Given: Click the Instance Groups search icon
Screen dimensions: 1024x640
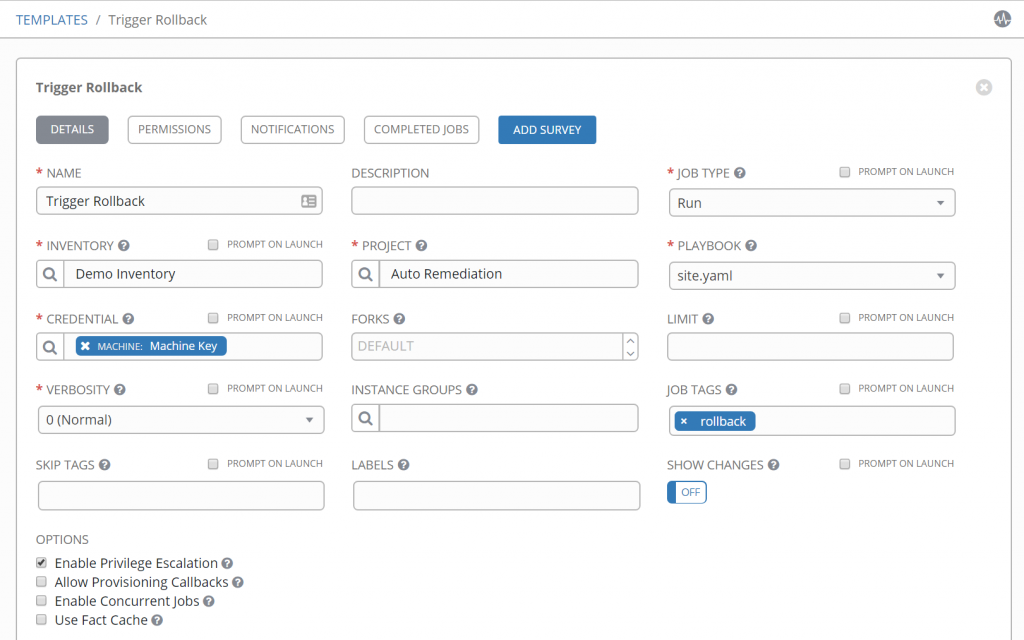Looking at the screenshot, I should click(366, 418).
